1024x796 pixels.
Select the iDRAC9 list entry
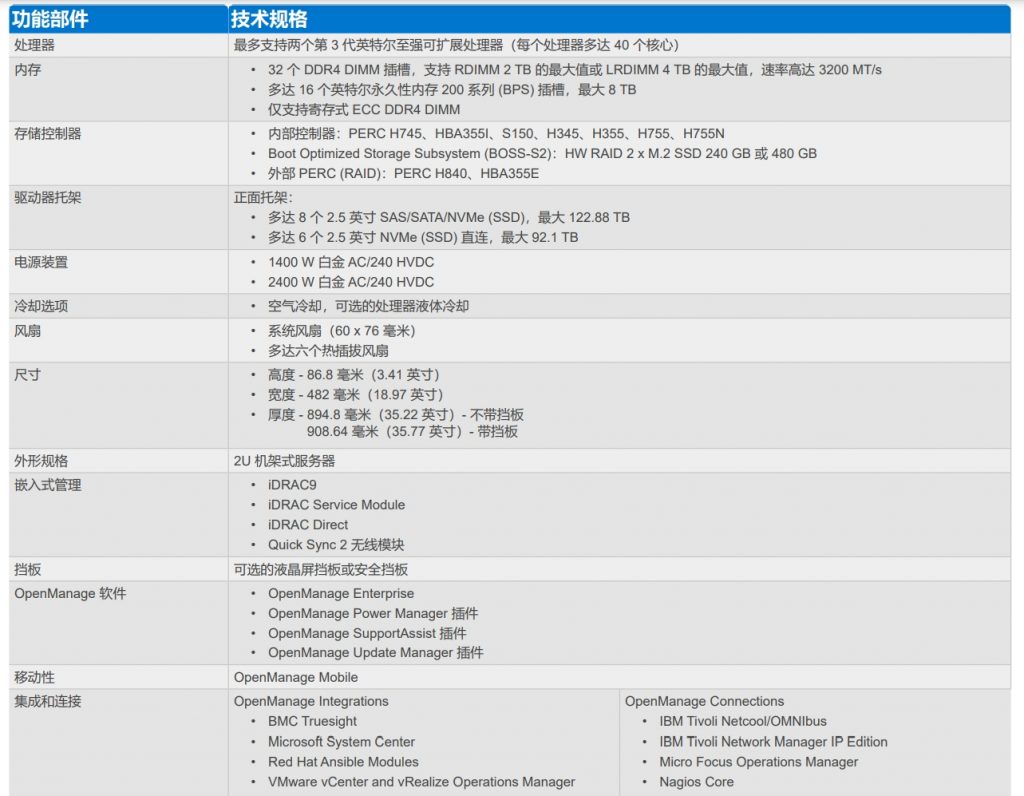(x=292, y=485)
